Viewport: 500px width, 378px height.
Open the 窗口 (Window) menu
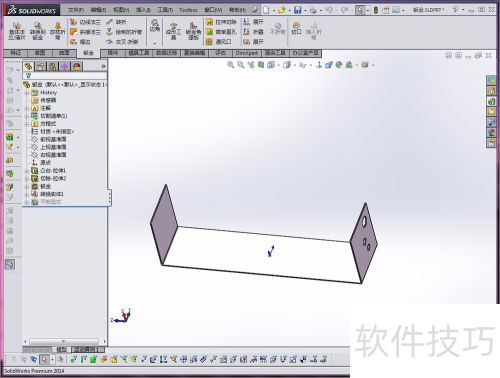pos(213,10)
